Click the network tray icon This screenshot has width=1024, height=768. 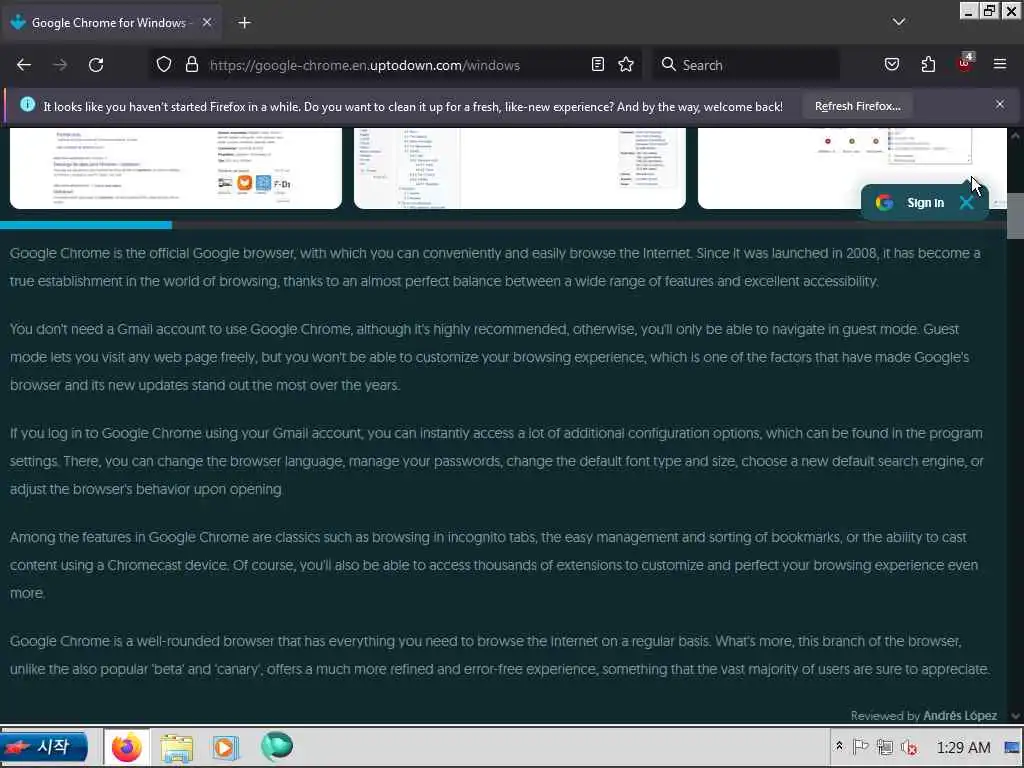[x=885, y=746]
